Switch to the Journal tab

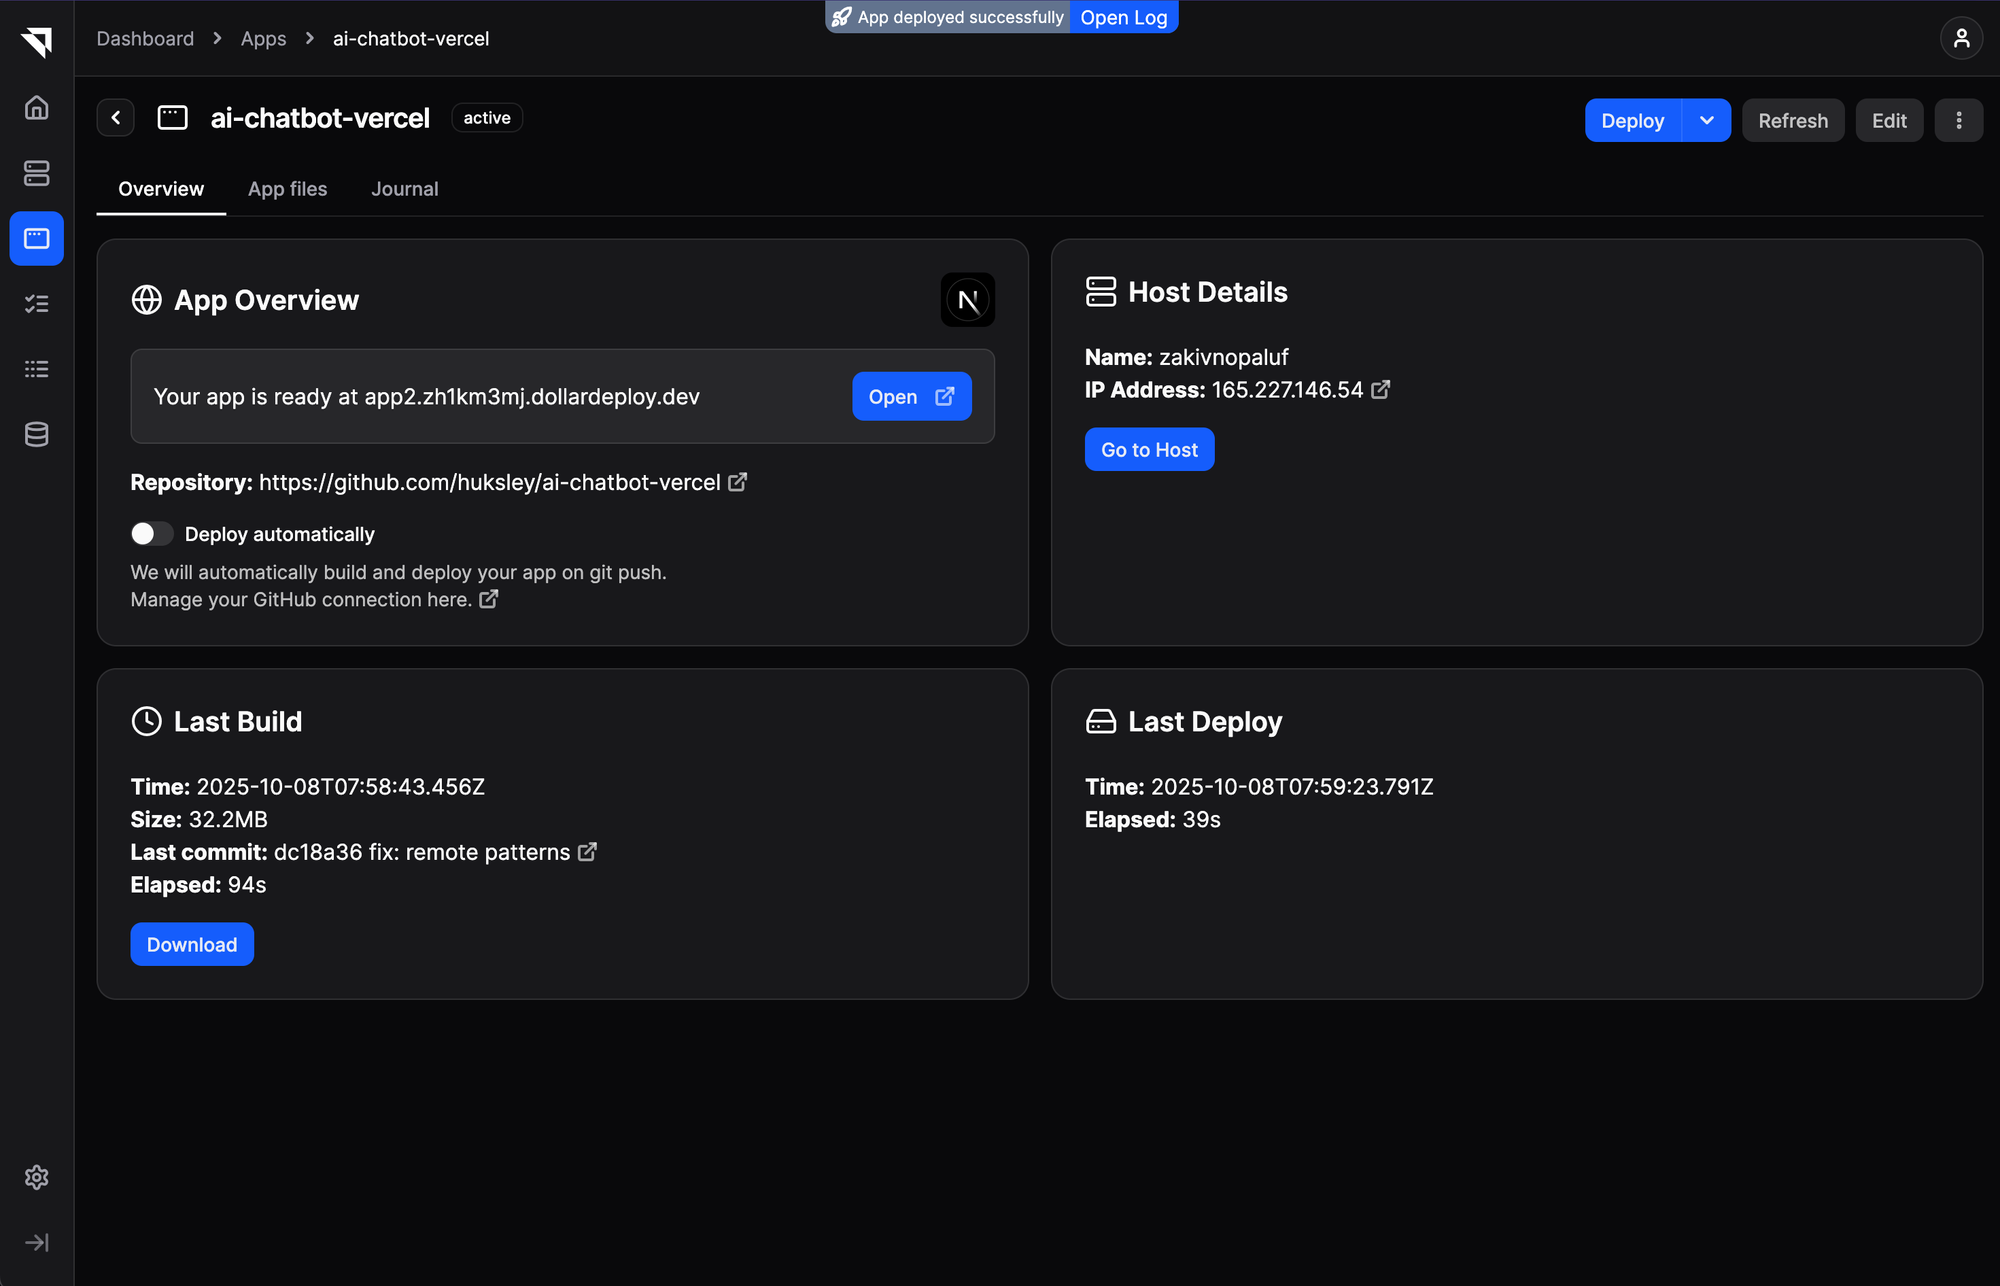coord(404,189)
